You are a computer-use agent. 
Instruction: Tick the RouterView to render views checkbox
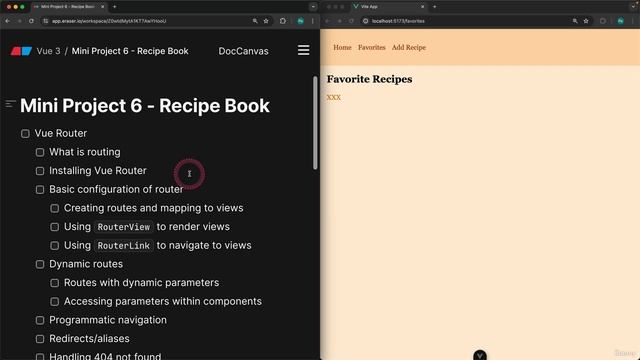tap(55, 227)
